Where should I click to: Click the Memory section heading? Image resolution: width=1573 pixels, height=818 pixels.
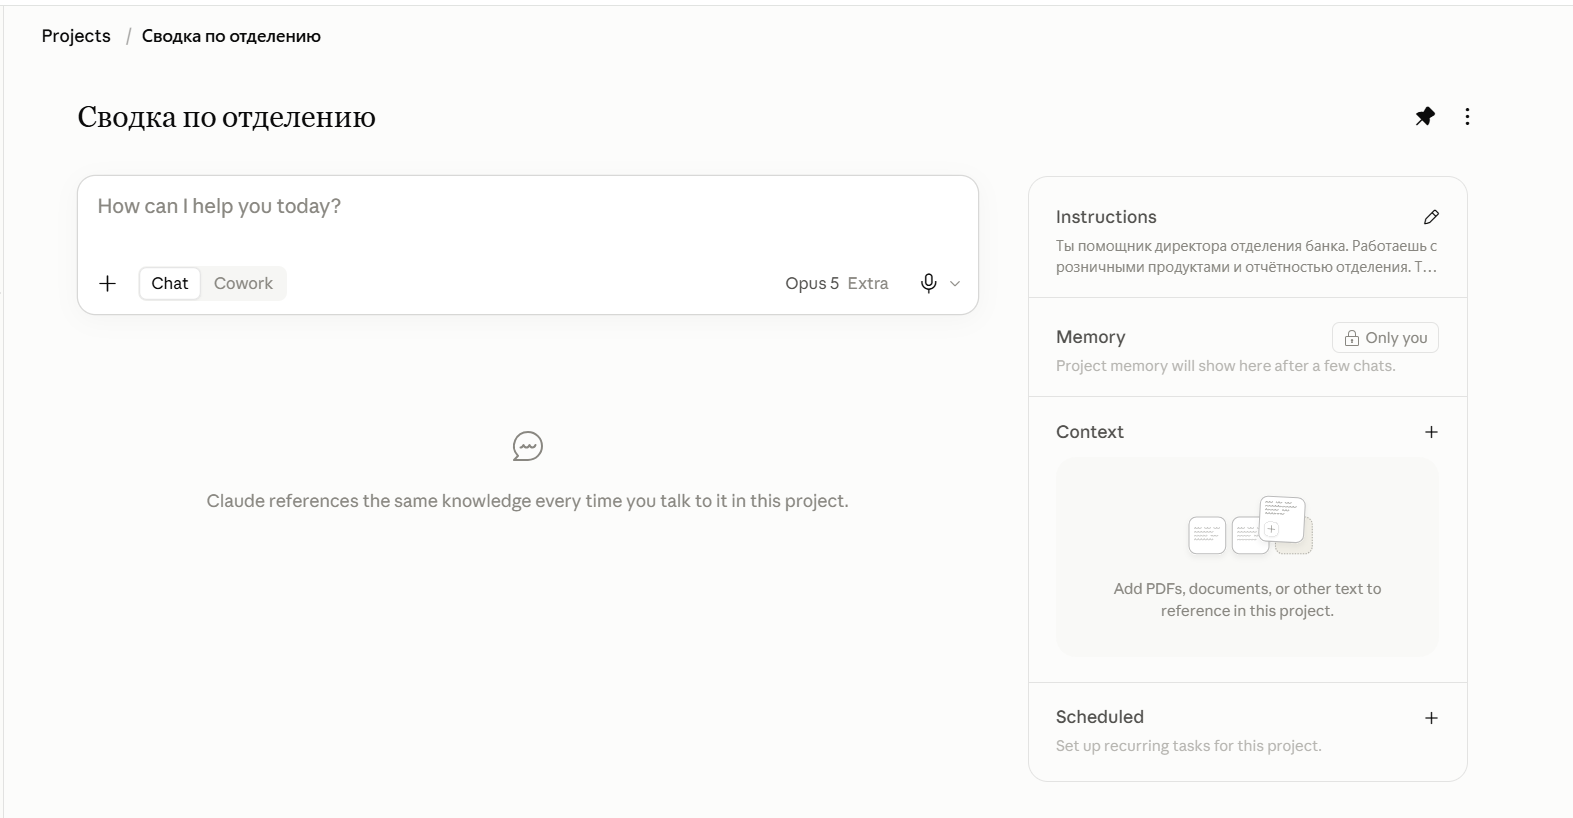pos(1090,337)
